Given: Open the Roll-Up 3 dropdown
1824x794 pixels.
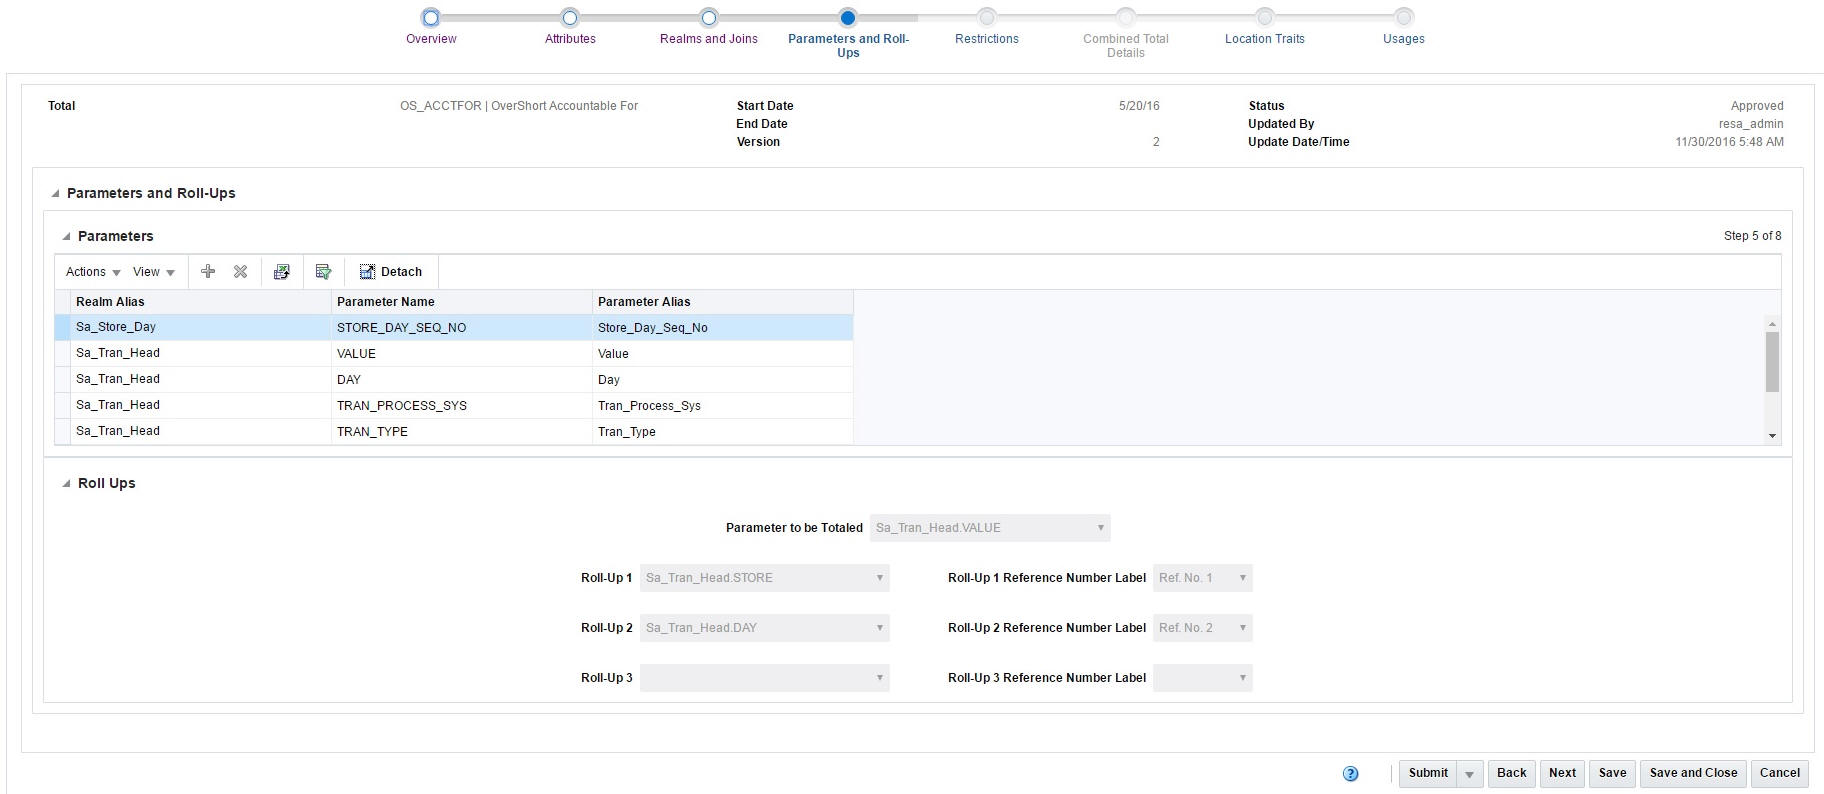Looking at the screenshot, I should [x=765, y=678].
